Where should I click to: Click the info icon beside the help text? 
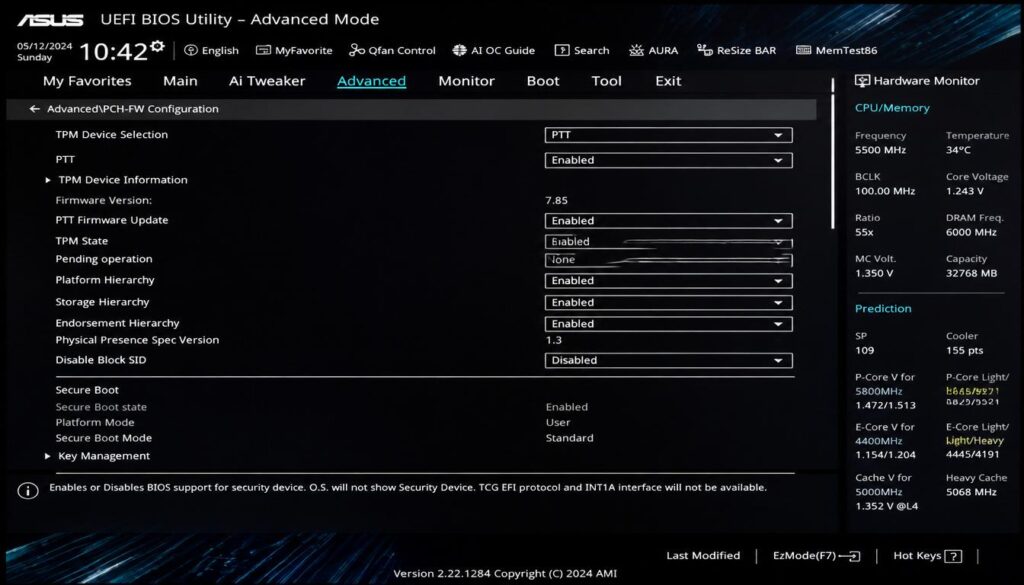(x=27, y=491)
